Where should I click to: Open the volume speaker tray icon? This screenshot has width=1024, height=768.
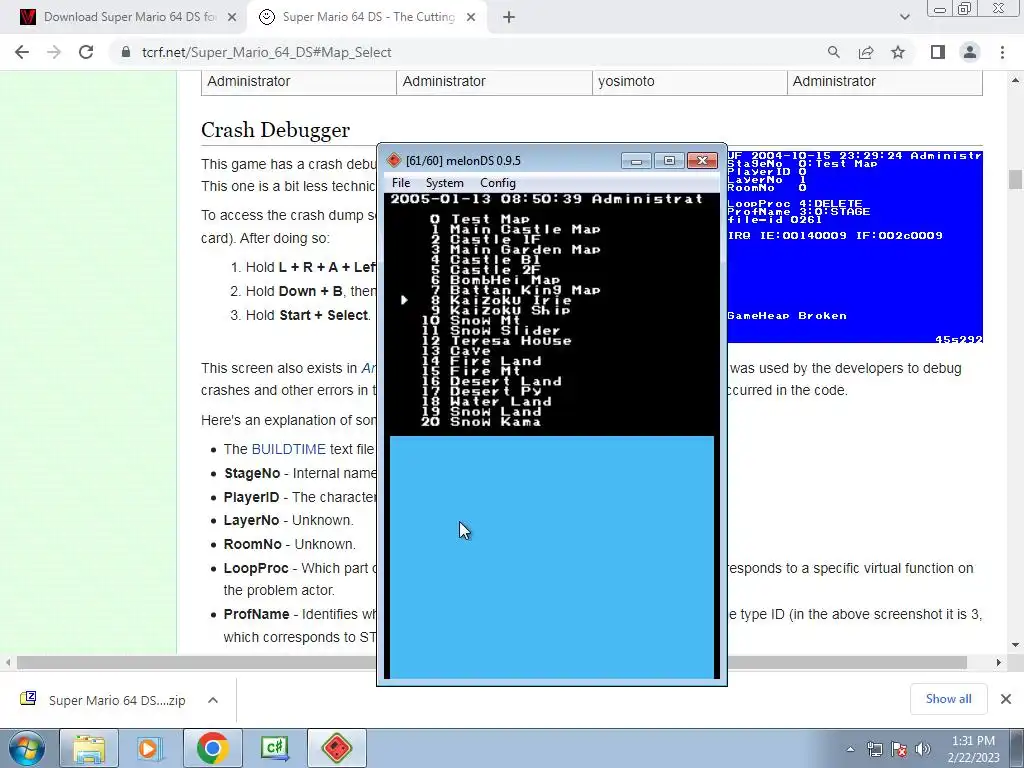(923, 749)
